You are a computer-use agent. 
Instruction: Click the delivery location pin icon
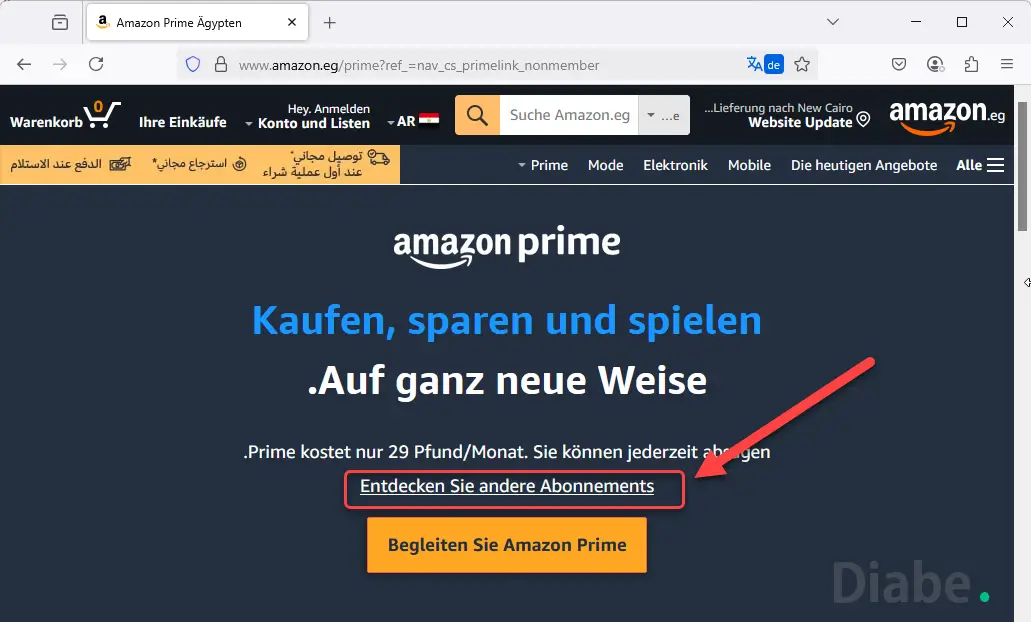click(863, 119)
